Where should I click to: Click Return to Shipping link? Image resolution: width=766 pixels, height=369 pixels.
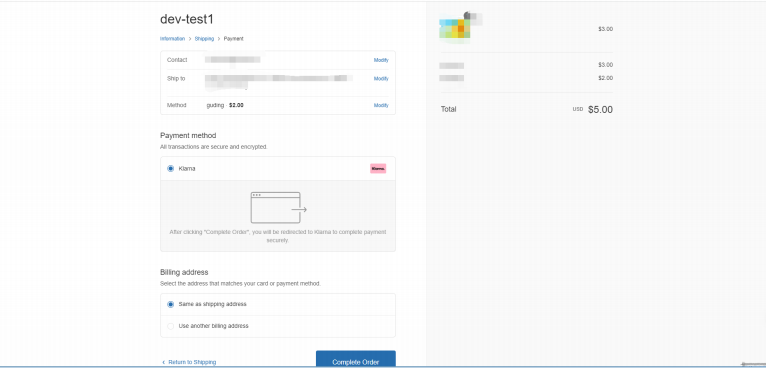(x=189, y=362)
